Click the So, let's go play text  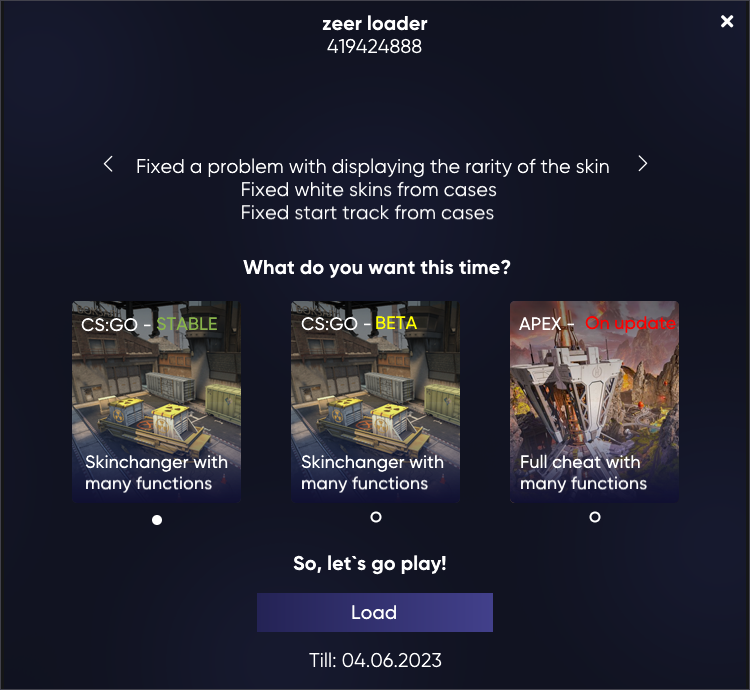(x=370, y=564)
